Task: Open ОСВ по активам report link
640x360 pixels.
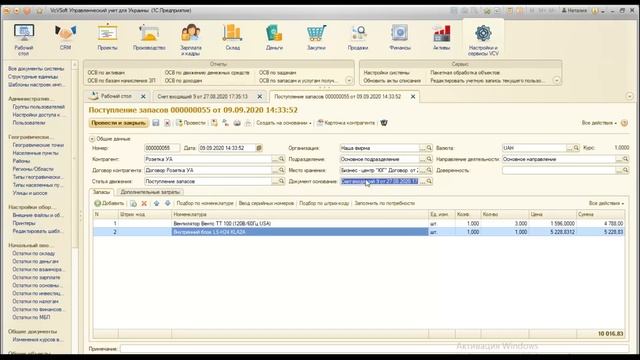Action: pyautogui.click(x=106, y=73)
